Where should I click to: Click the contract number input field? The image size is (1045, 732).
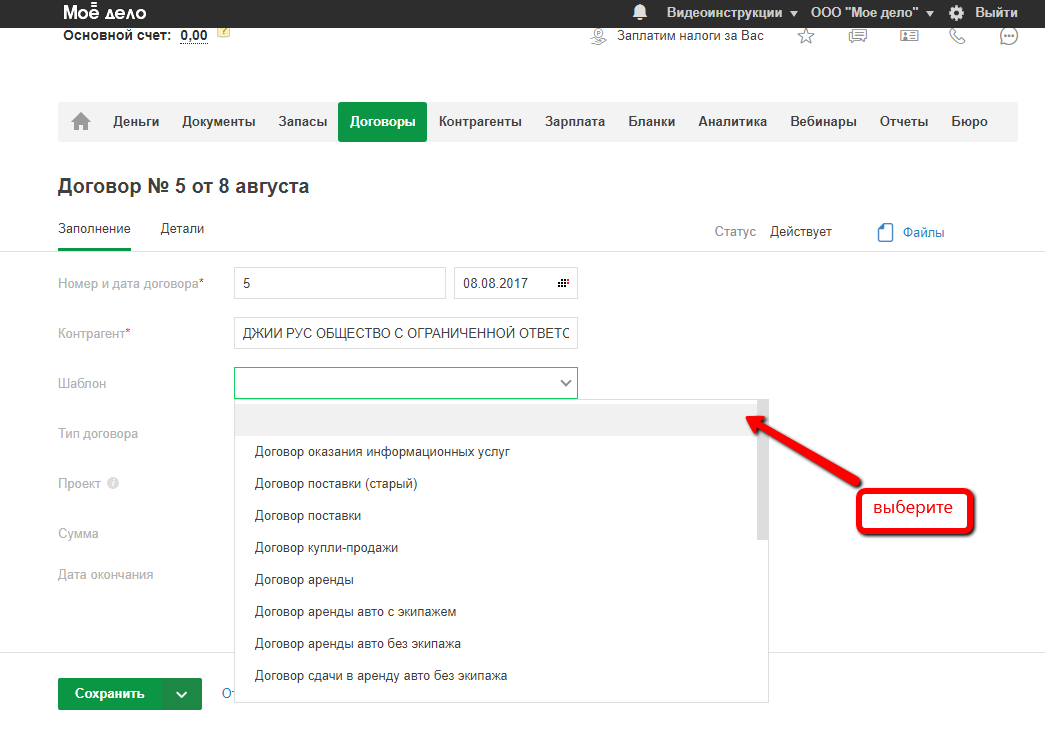click(340, 283)
